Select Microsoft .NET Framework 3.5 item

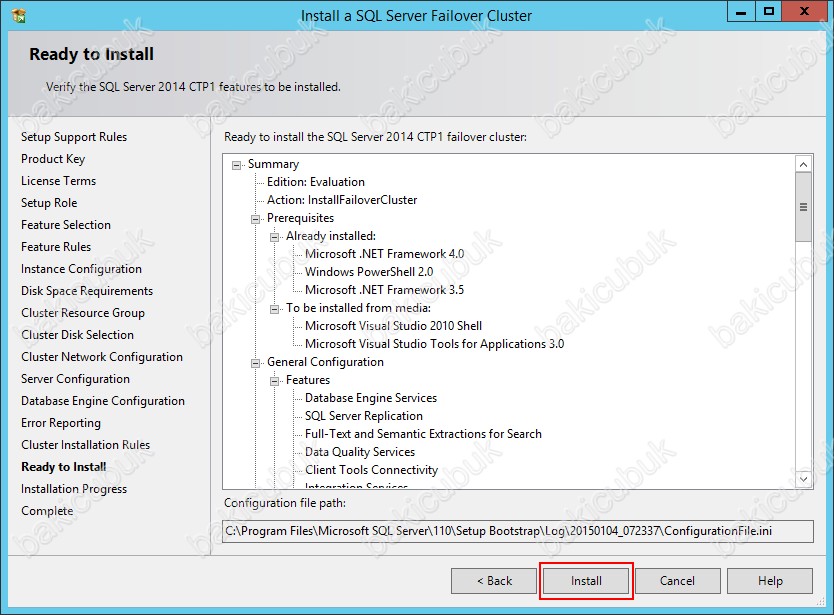point(385,290)
